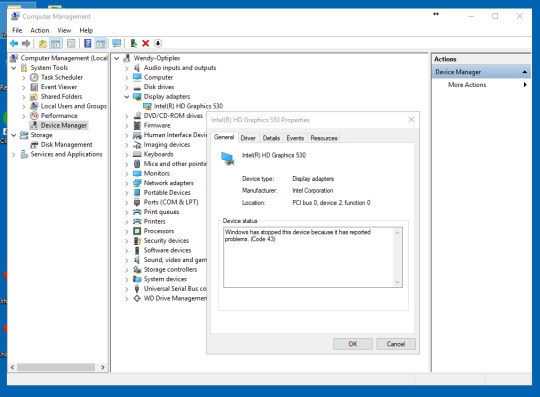540x397 pixels.
Task: Expand the Monitors category chevron
Action: tap(127, 174)
